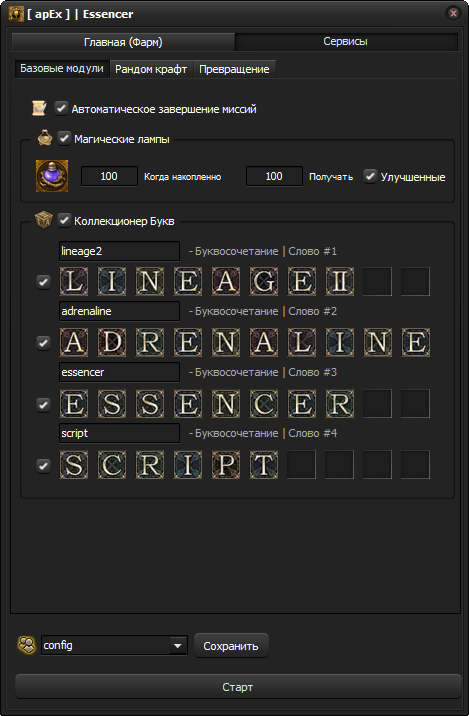Viewport: 469px width, 716px height.
Task: Click the letter C tile in ESSENCER
Action: point(263,404)
